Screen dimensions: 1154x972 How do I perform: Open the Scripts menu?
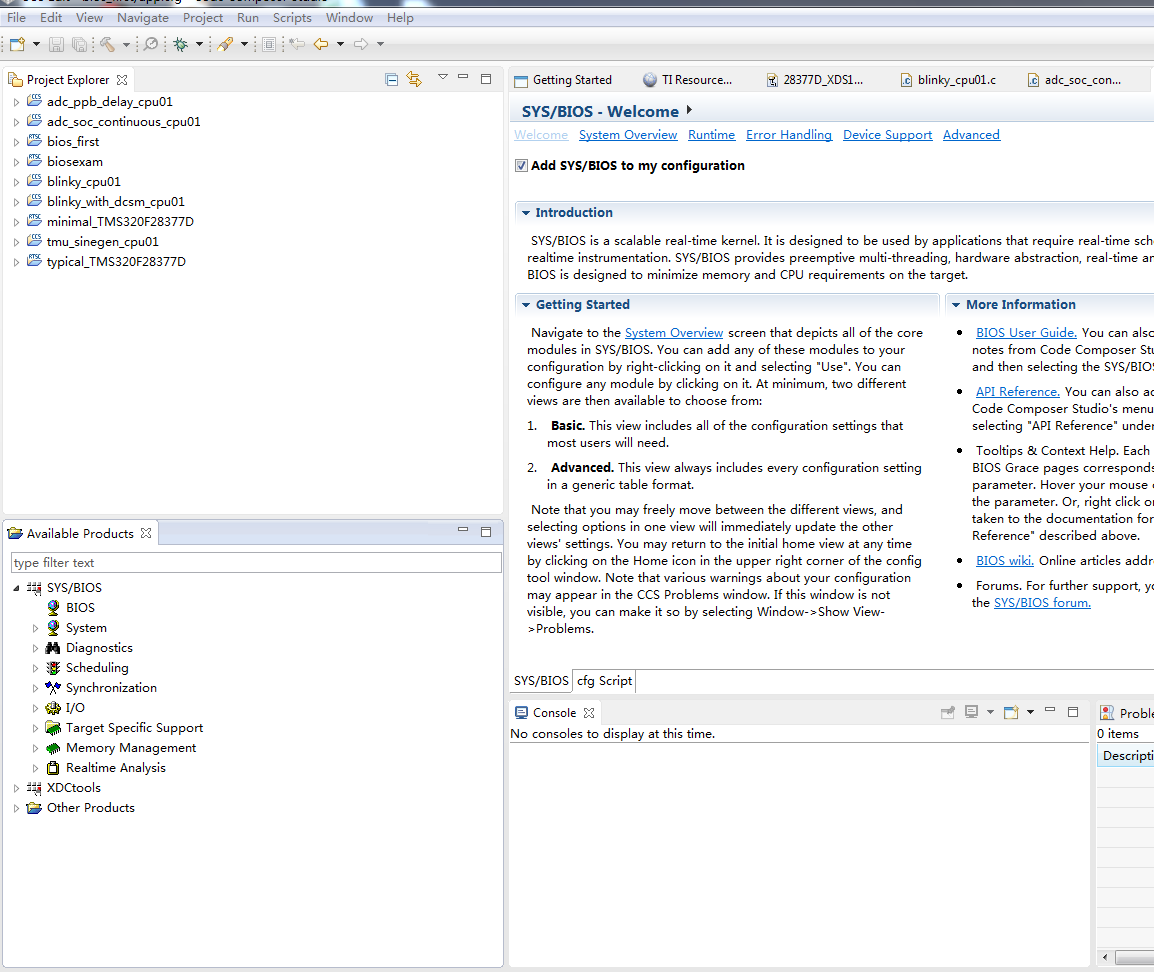[292, 18]
